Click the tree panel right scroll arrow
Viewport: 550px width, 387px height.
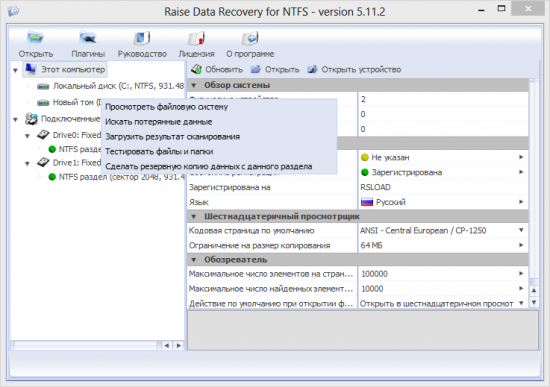(x=179, y=346)
